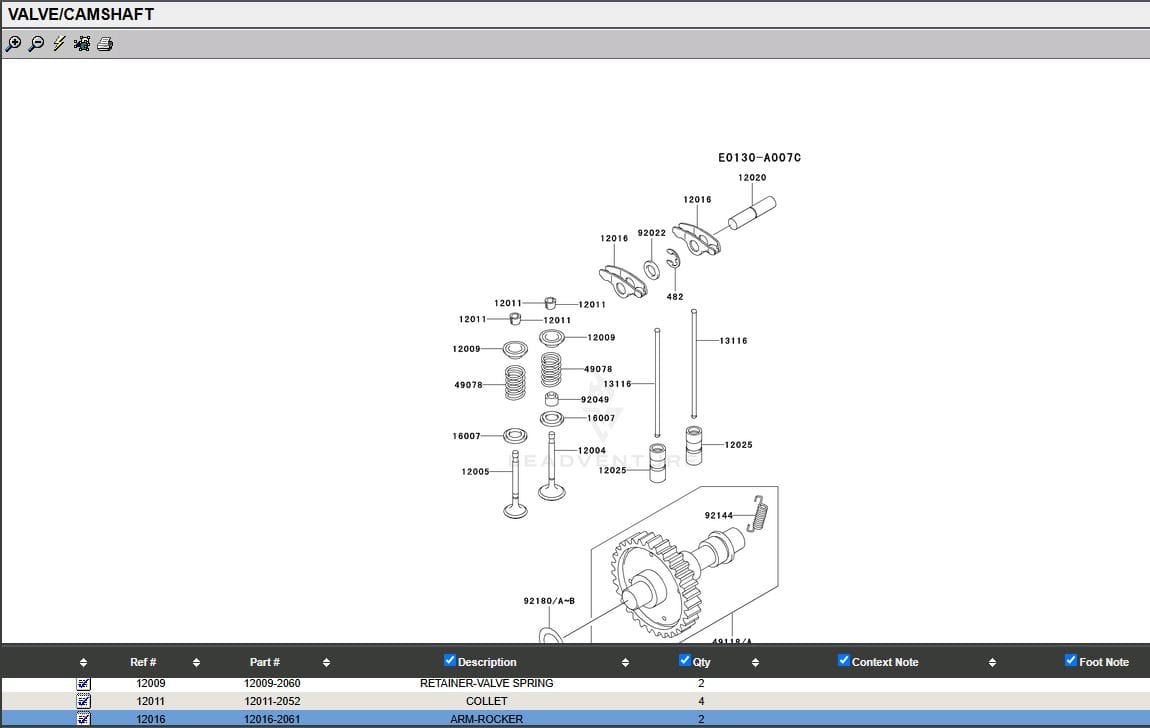Click sort arrows right of Description header
1150x728 pixels.
(625, 662)
